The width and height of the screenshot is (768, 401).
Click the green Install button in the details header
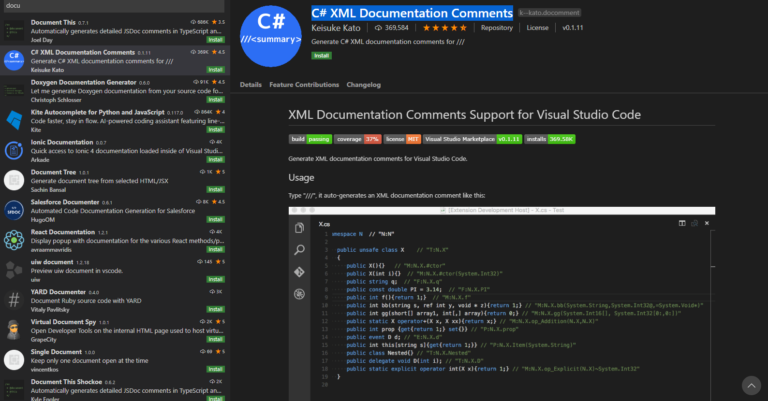coord(321,55)
